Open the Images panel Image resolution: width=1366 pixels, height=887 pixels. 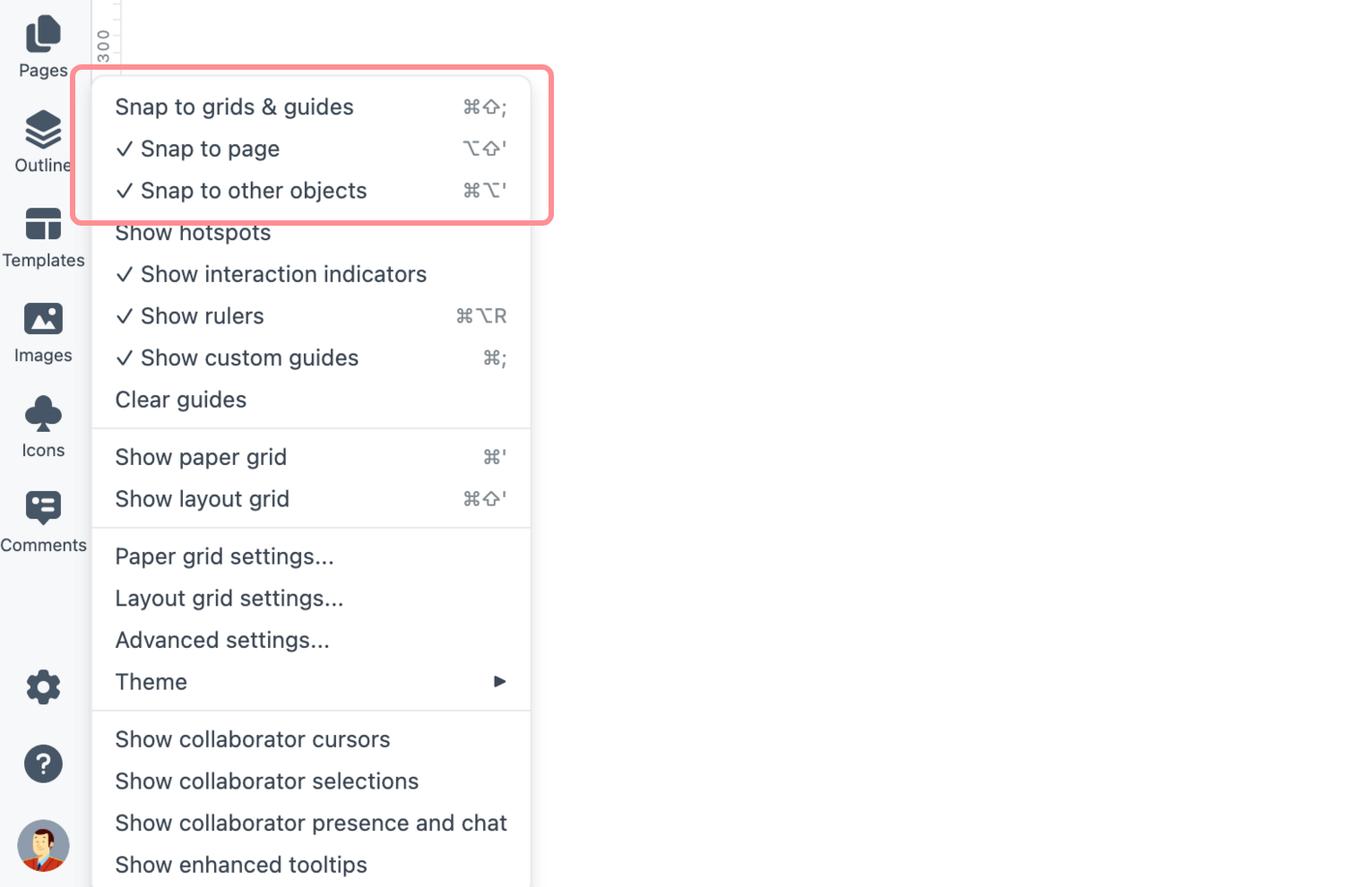pyautogui.click(x=42, y=330)
